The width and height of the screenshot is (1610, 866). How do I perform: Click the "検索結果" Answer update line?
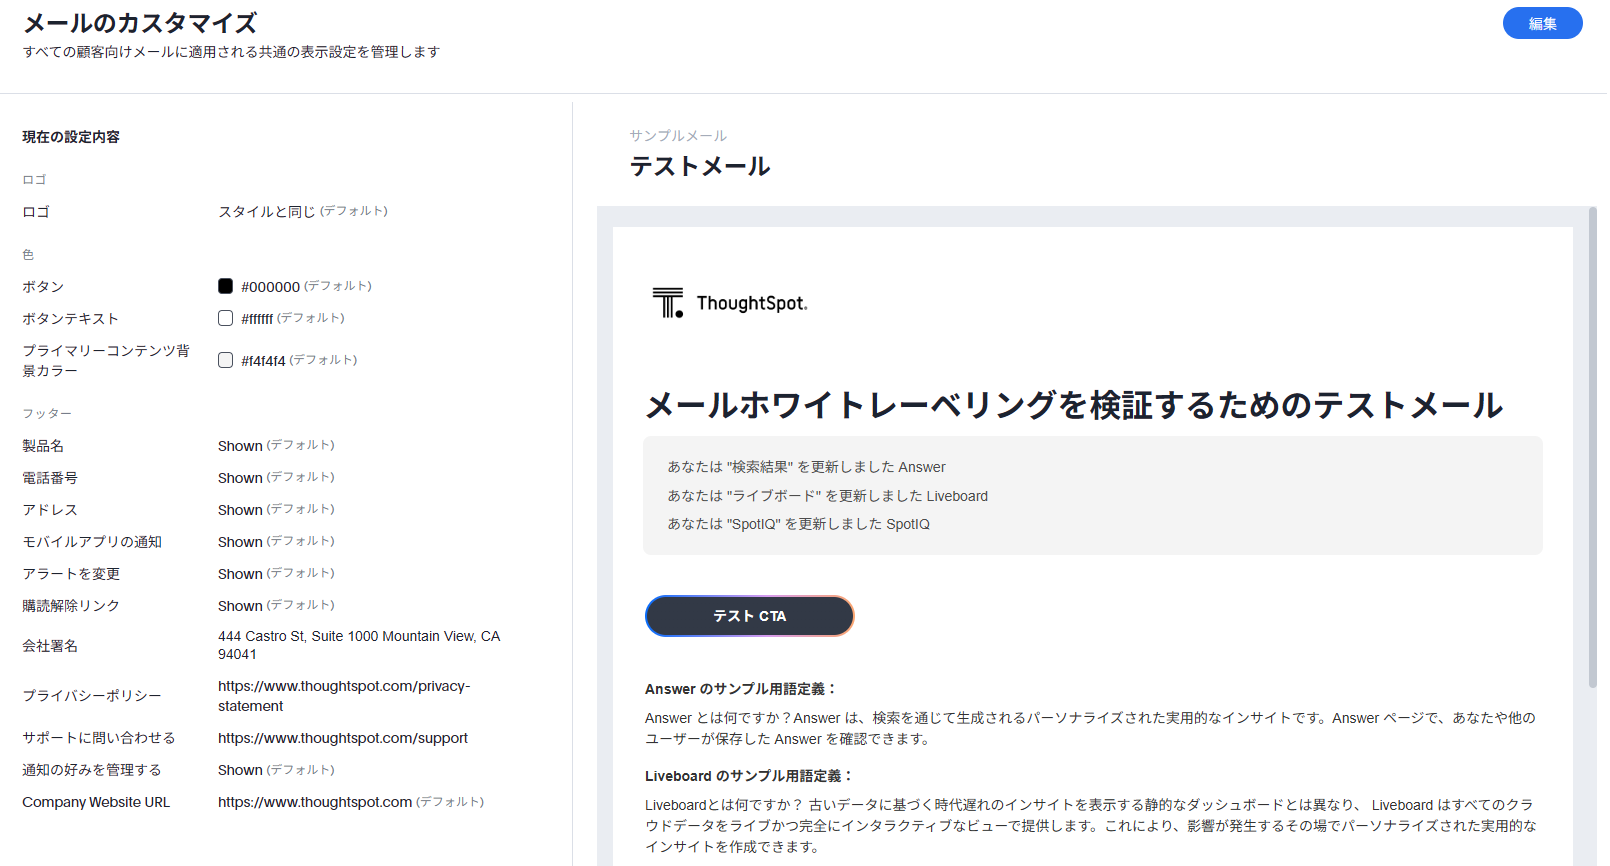pyautogui.click(x=806, y=467)
